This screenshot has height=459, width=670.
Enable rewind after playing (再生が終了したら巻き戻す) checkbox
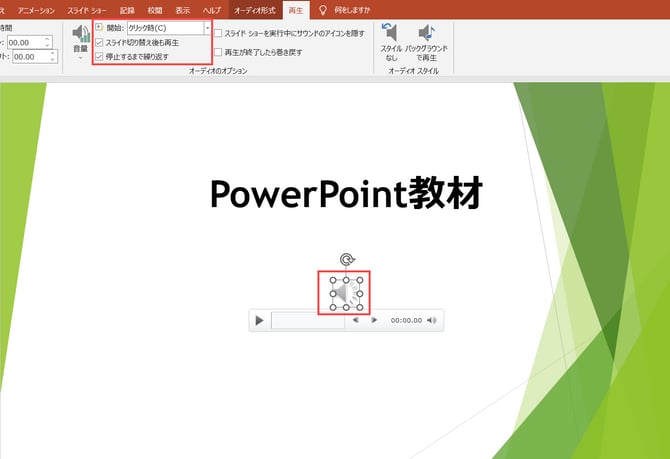tap(219, 51)
